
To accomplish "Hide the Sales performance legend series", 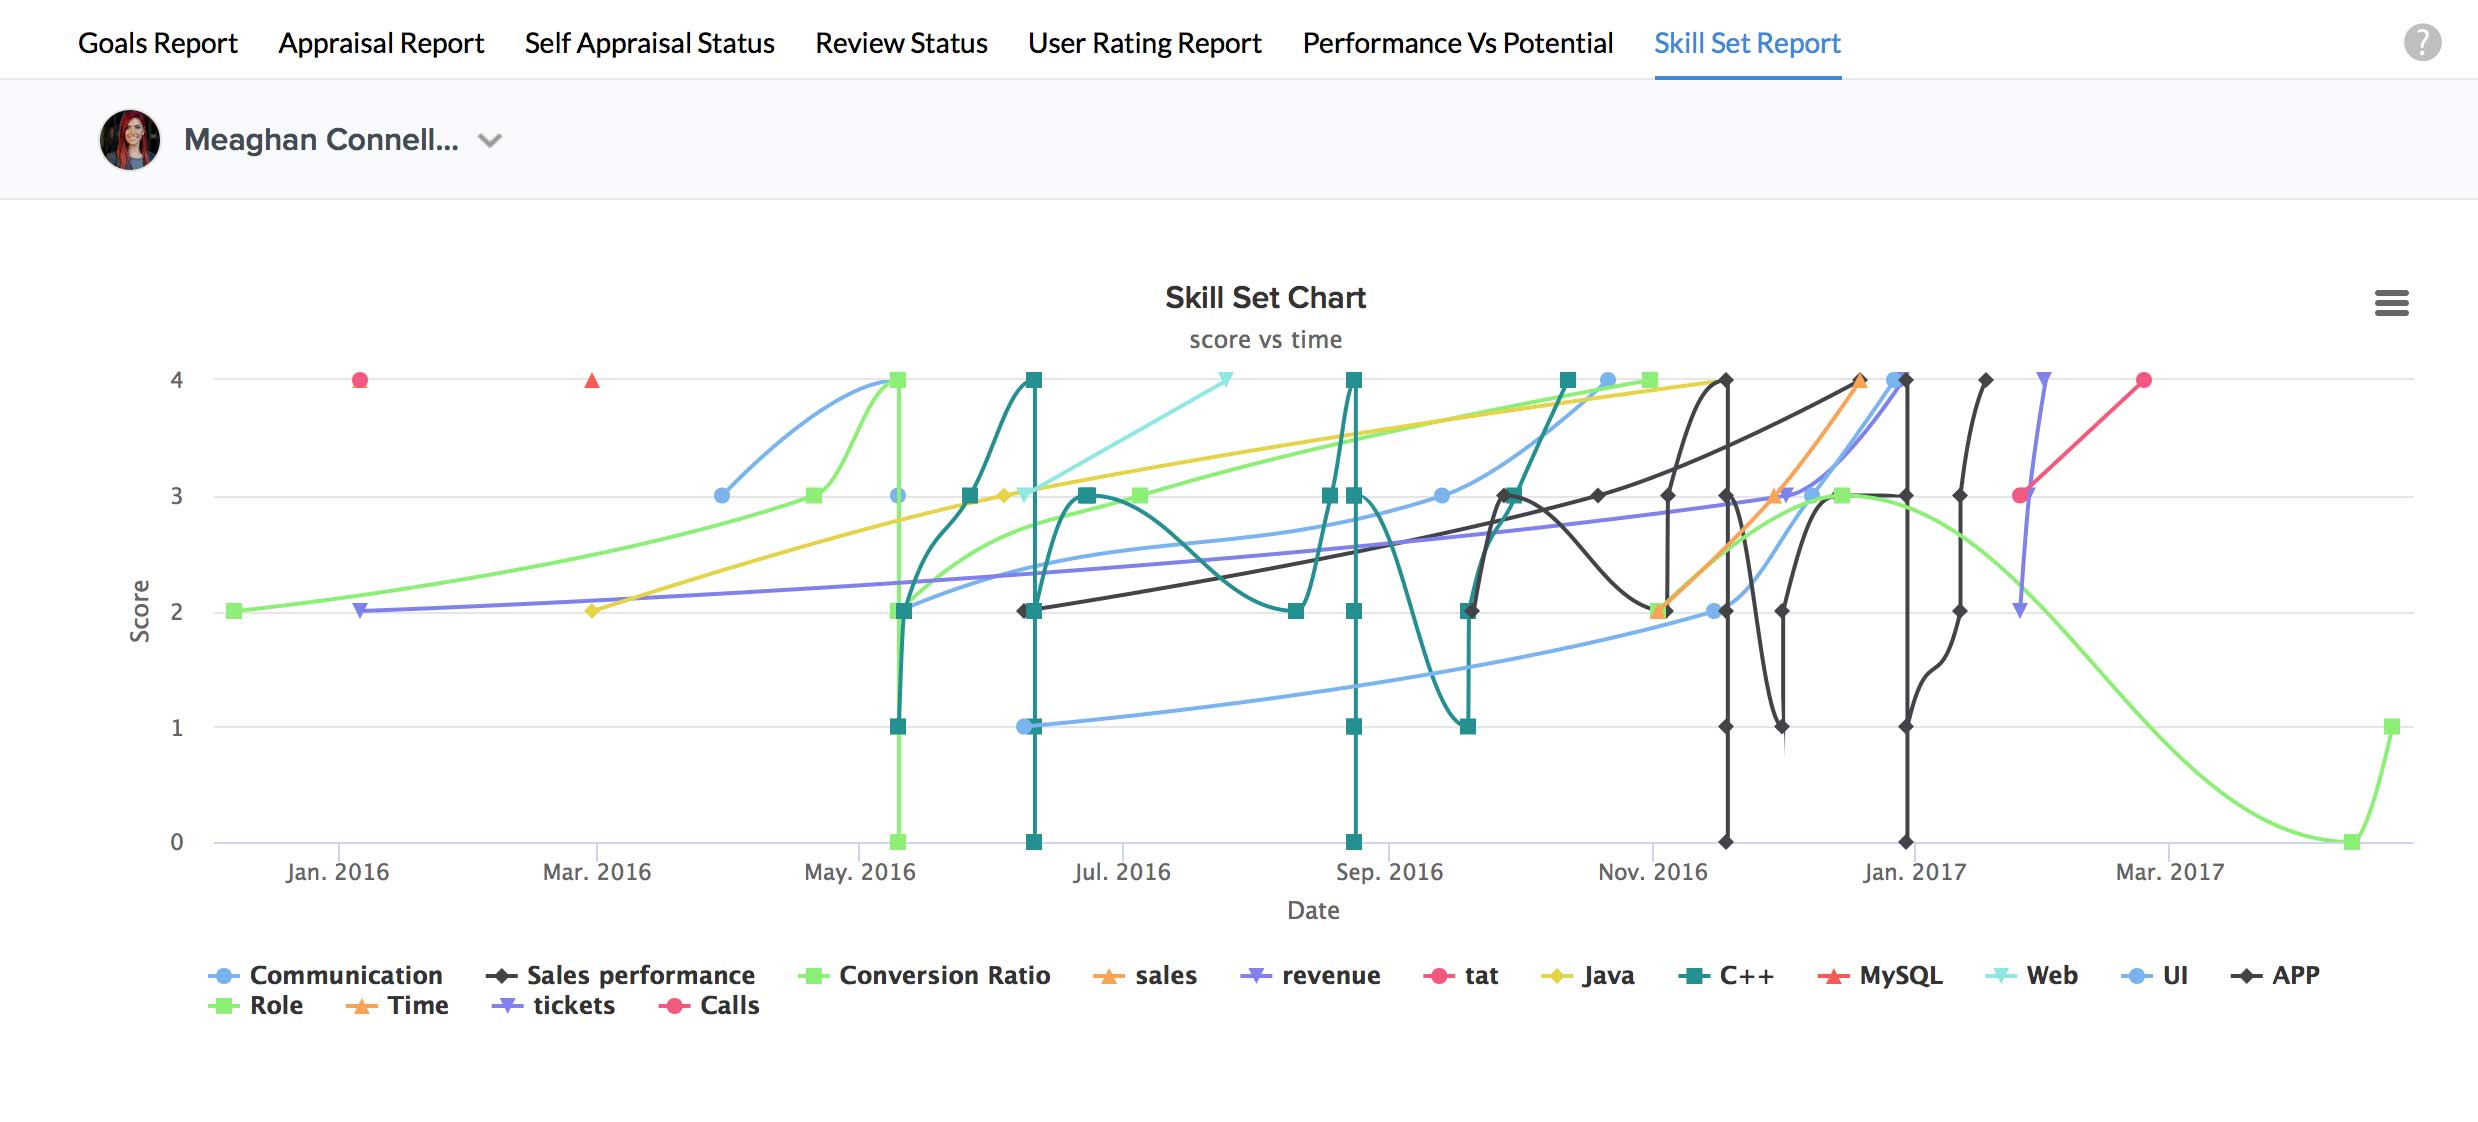I will (x=640, y=975).
